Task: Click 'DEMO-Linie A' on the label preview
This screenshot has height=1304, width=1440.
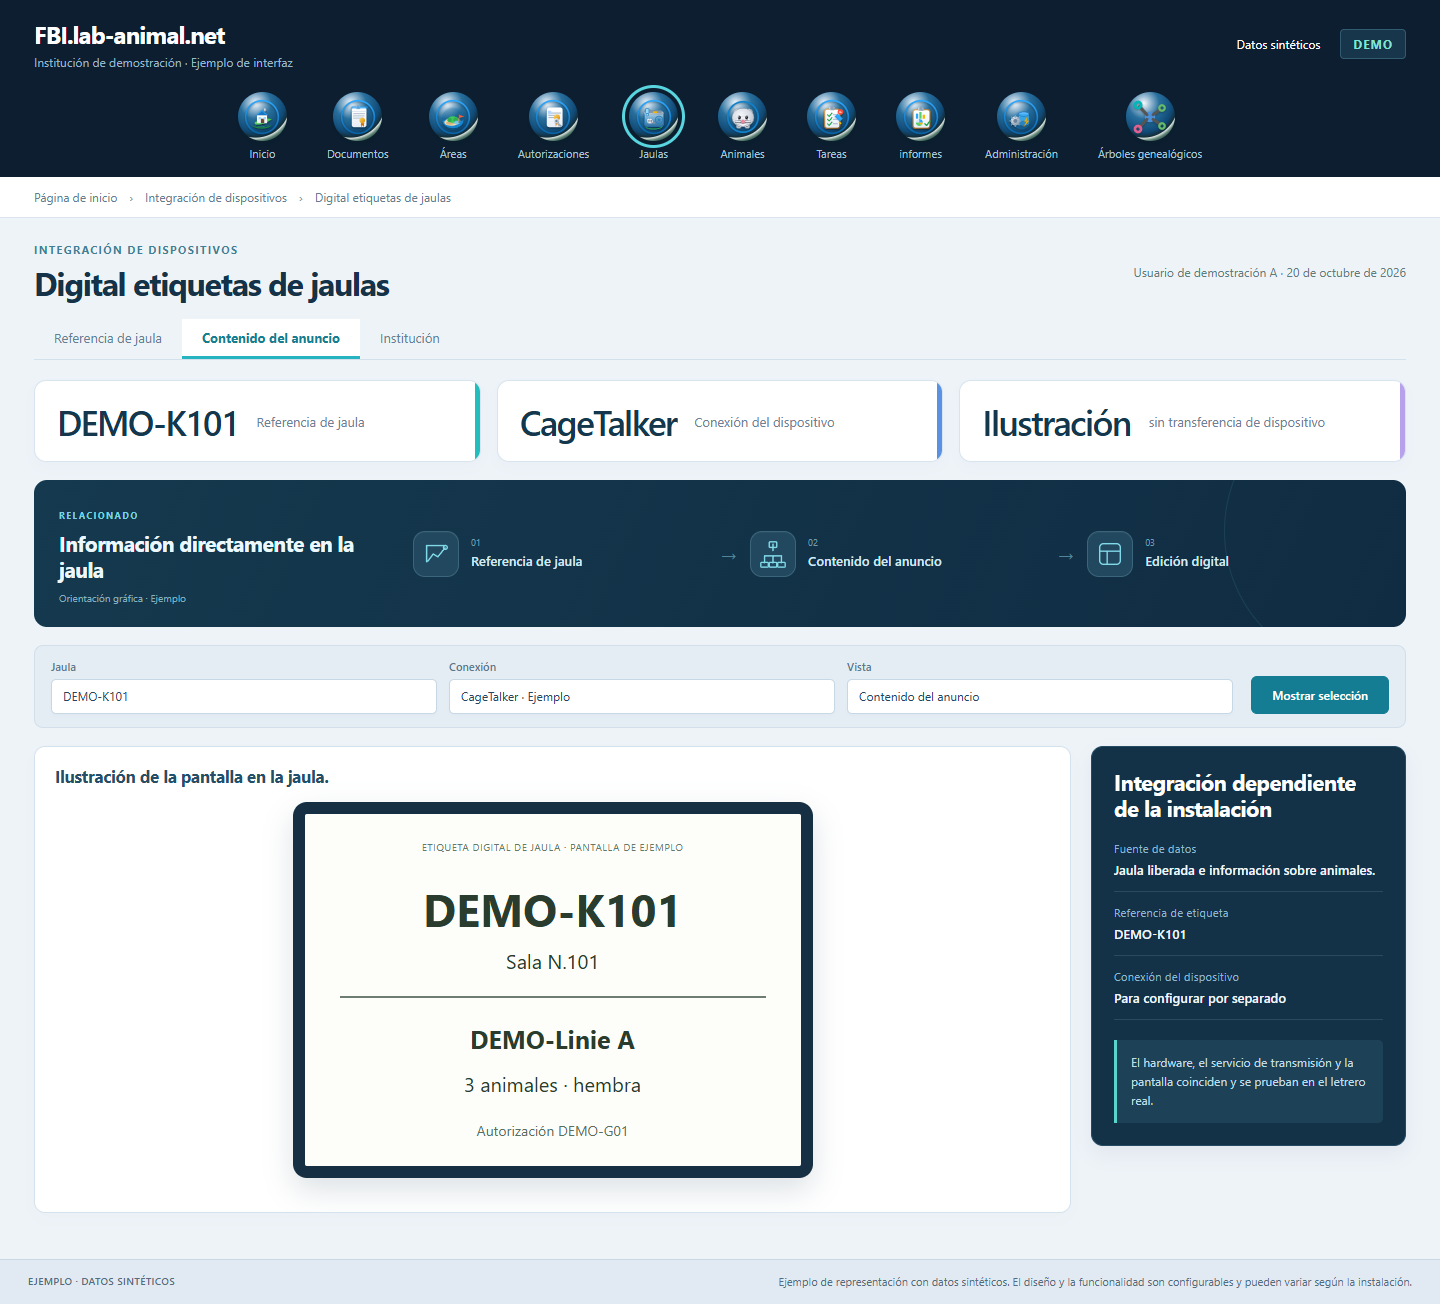Action: (552, 1040)
